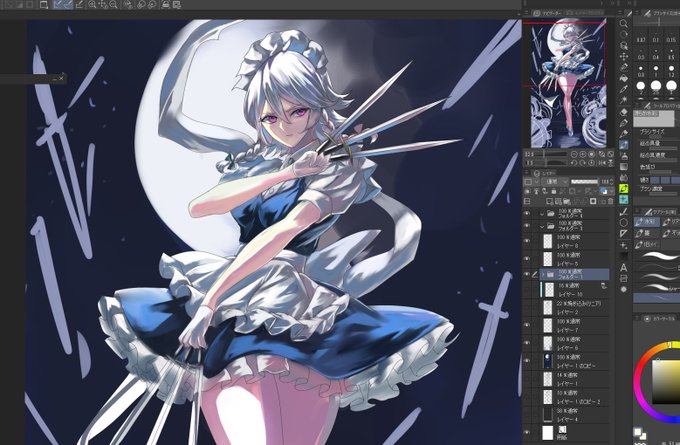Image resolution: width=680 pixels, height=445 pixels.
Task: Create a new raster layer
Action: coord(549,201)
